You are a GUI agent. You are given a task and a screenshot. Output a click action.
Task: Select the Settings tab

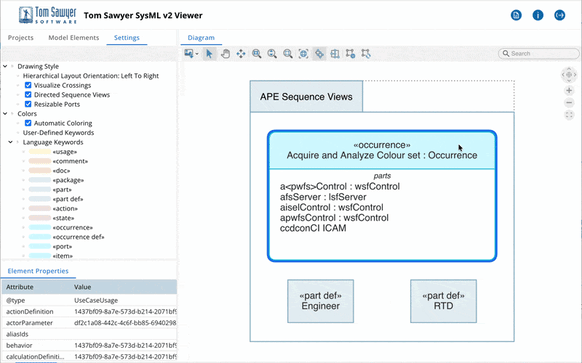[127, 37]
